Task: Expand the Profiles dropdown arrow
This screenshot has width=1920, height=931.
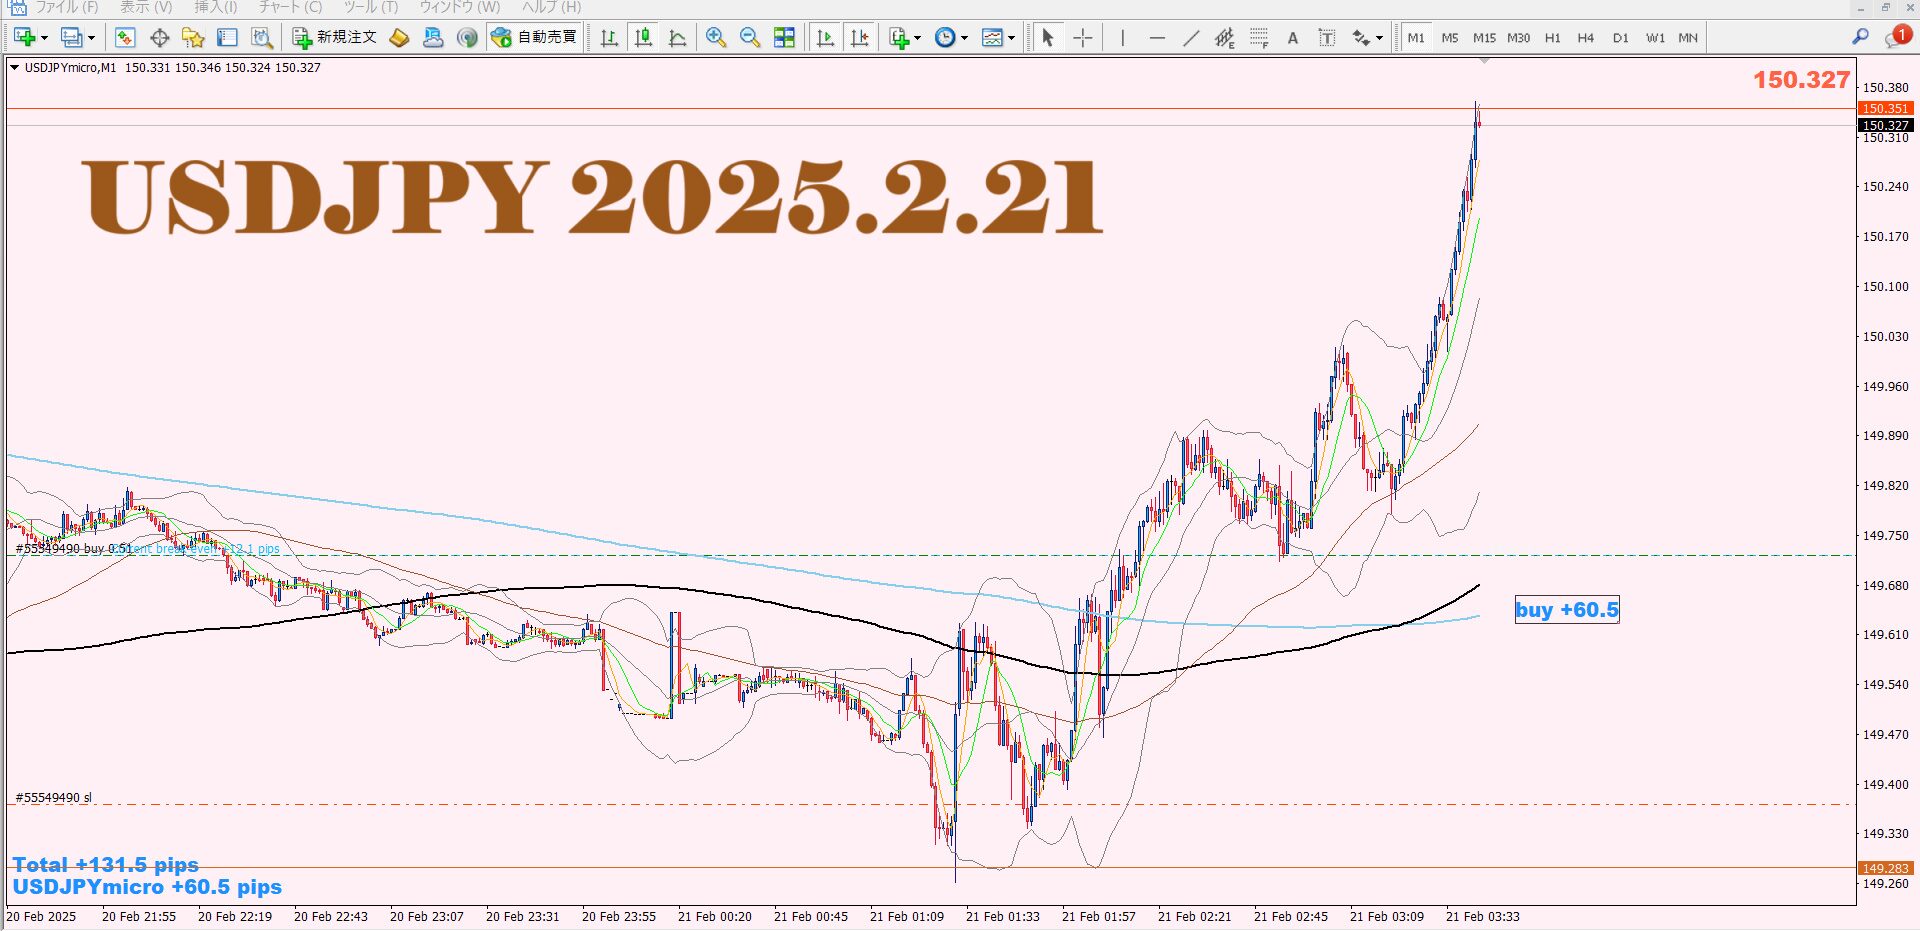Action: click(91, 38)
